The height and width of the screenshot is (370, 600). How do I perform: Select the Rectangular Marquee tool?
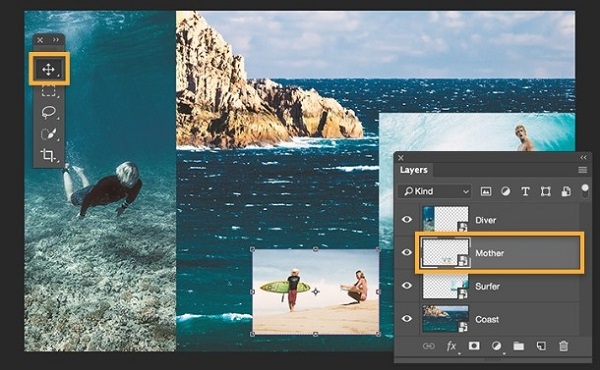click(x=49, y=91)
